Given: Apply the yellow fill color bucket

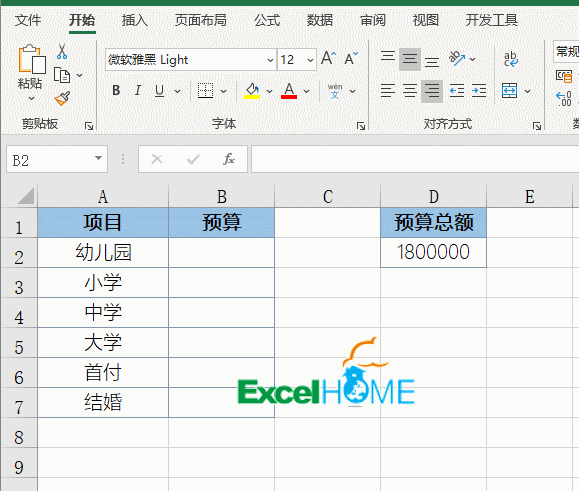Looking at the screenshot, I should click(252, 91).
